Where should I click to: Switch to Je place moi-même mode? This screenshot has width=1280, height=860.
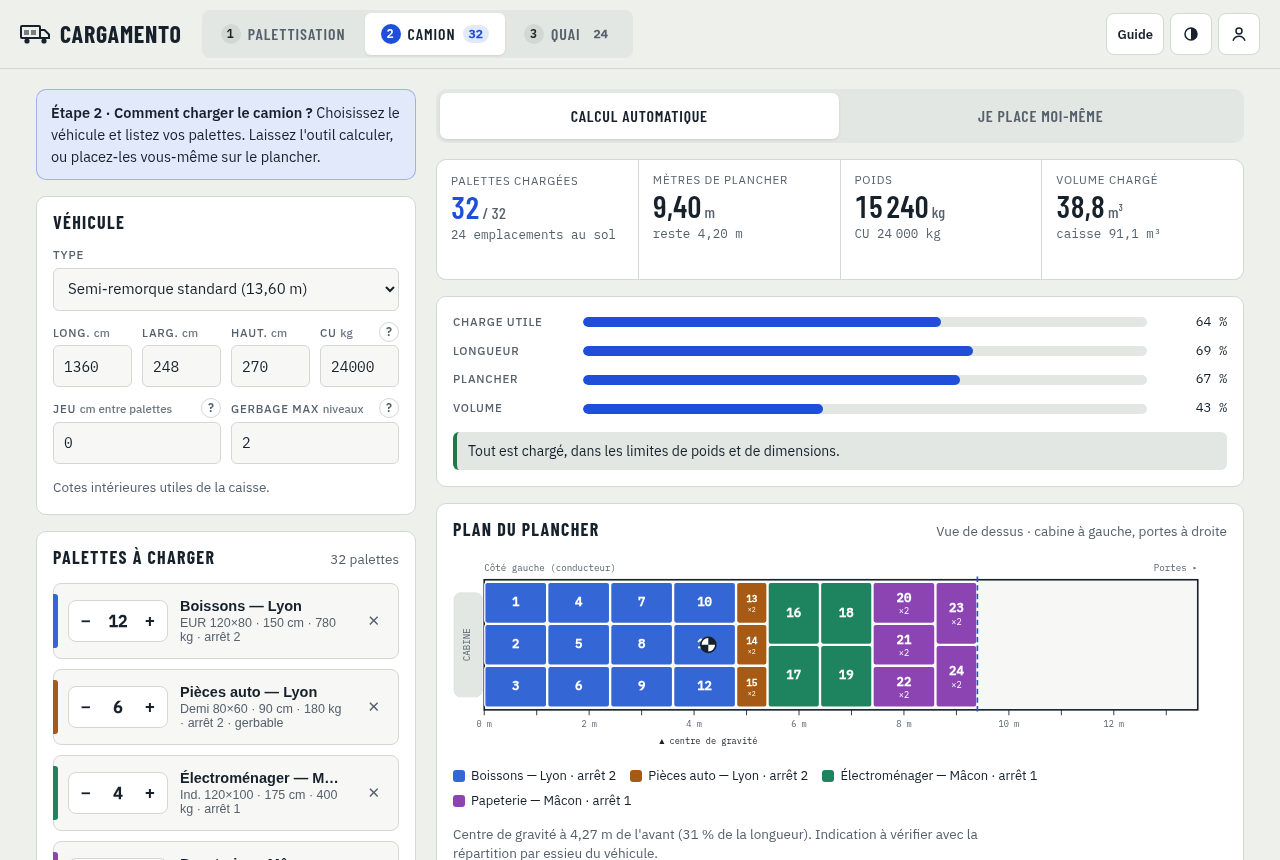coord(1040,116)
